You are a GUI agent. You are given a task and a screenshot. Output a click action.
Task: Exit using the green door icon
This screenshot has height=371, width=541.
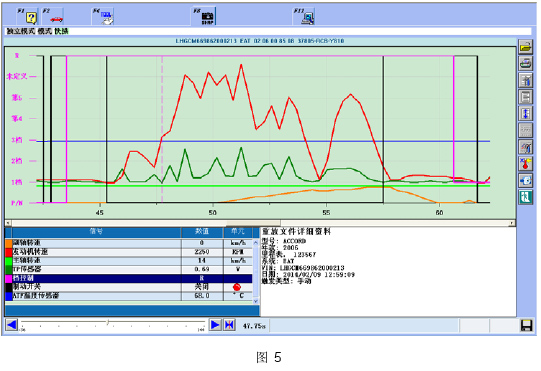click(525, 197)
